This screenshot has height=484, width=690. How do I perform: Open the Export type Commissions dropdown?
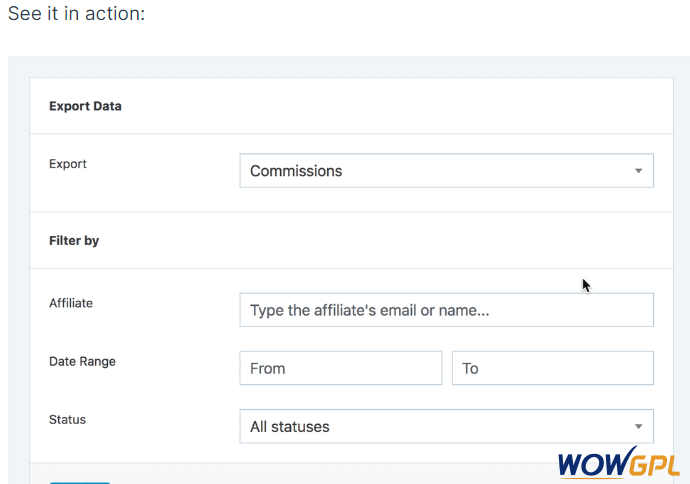[447, 171]
